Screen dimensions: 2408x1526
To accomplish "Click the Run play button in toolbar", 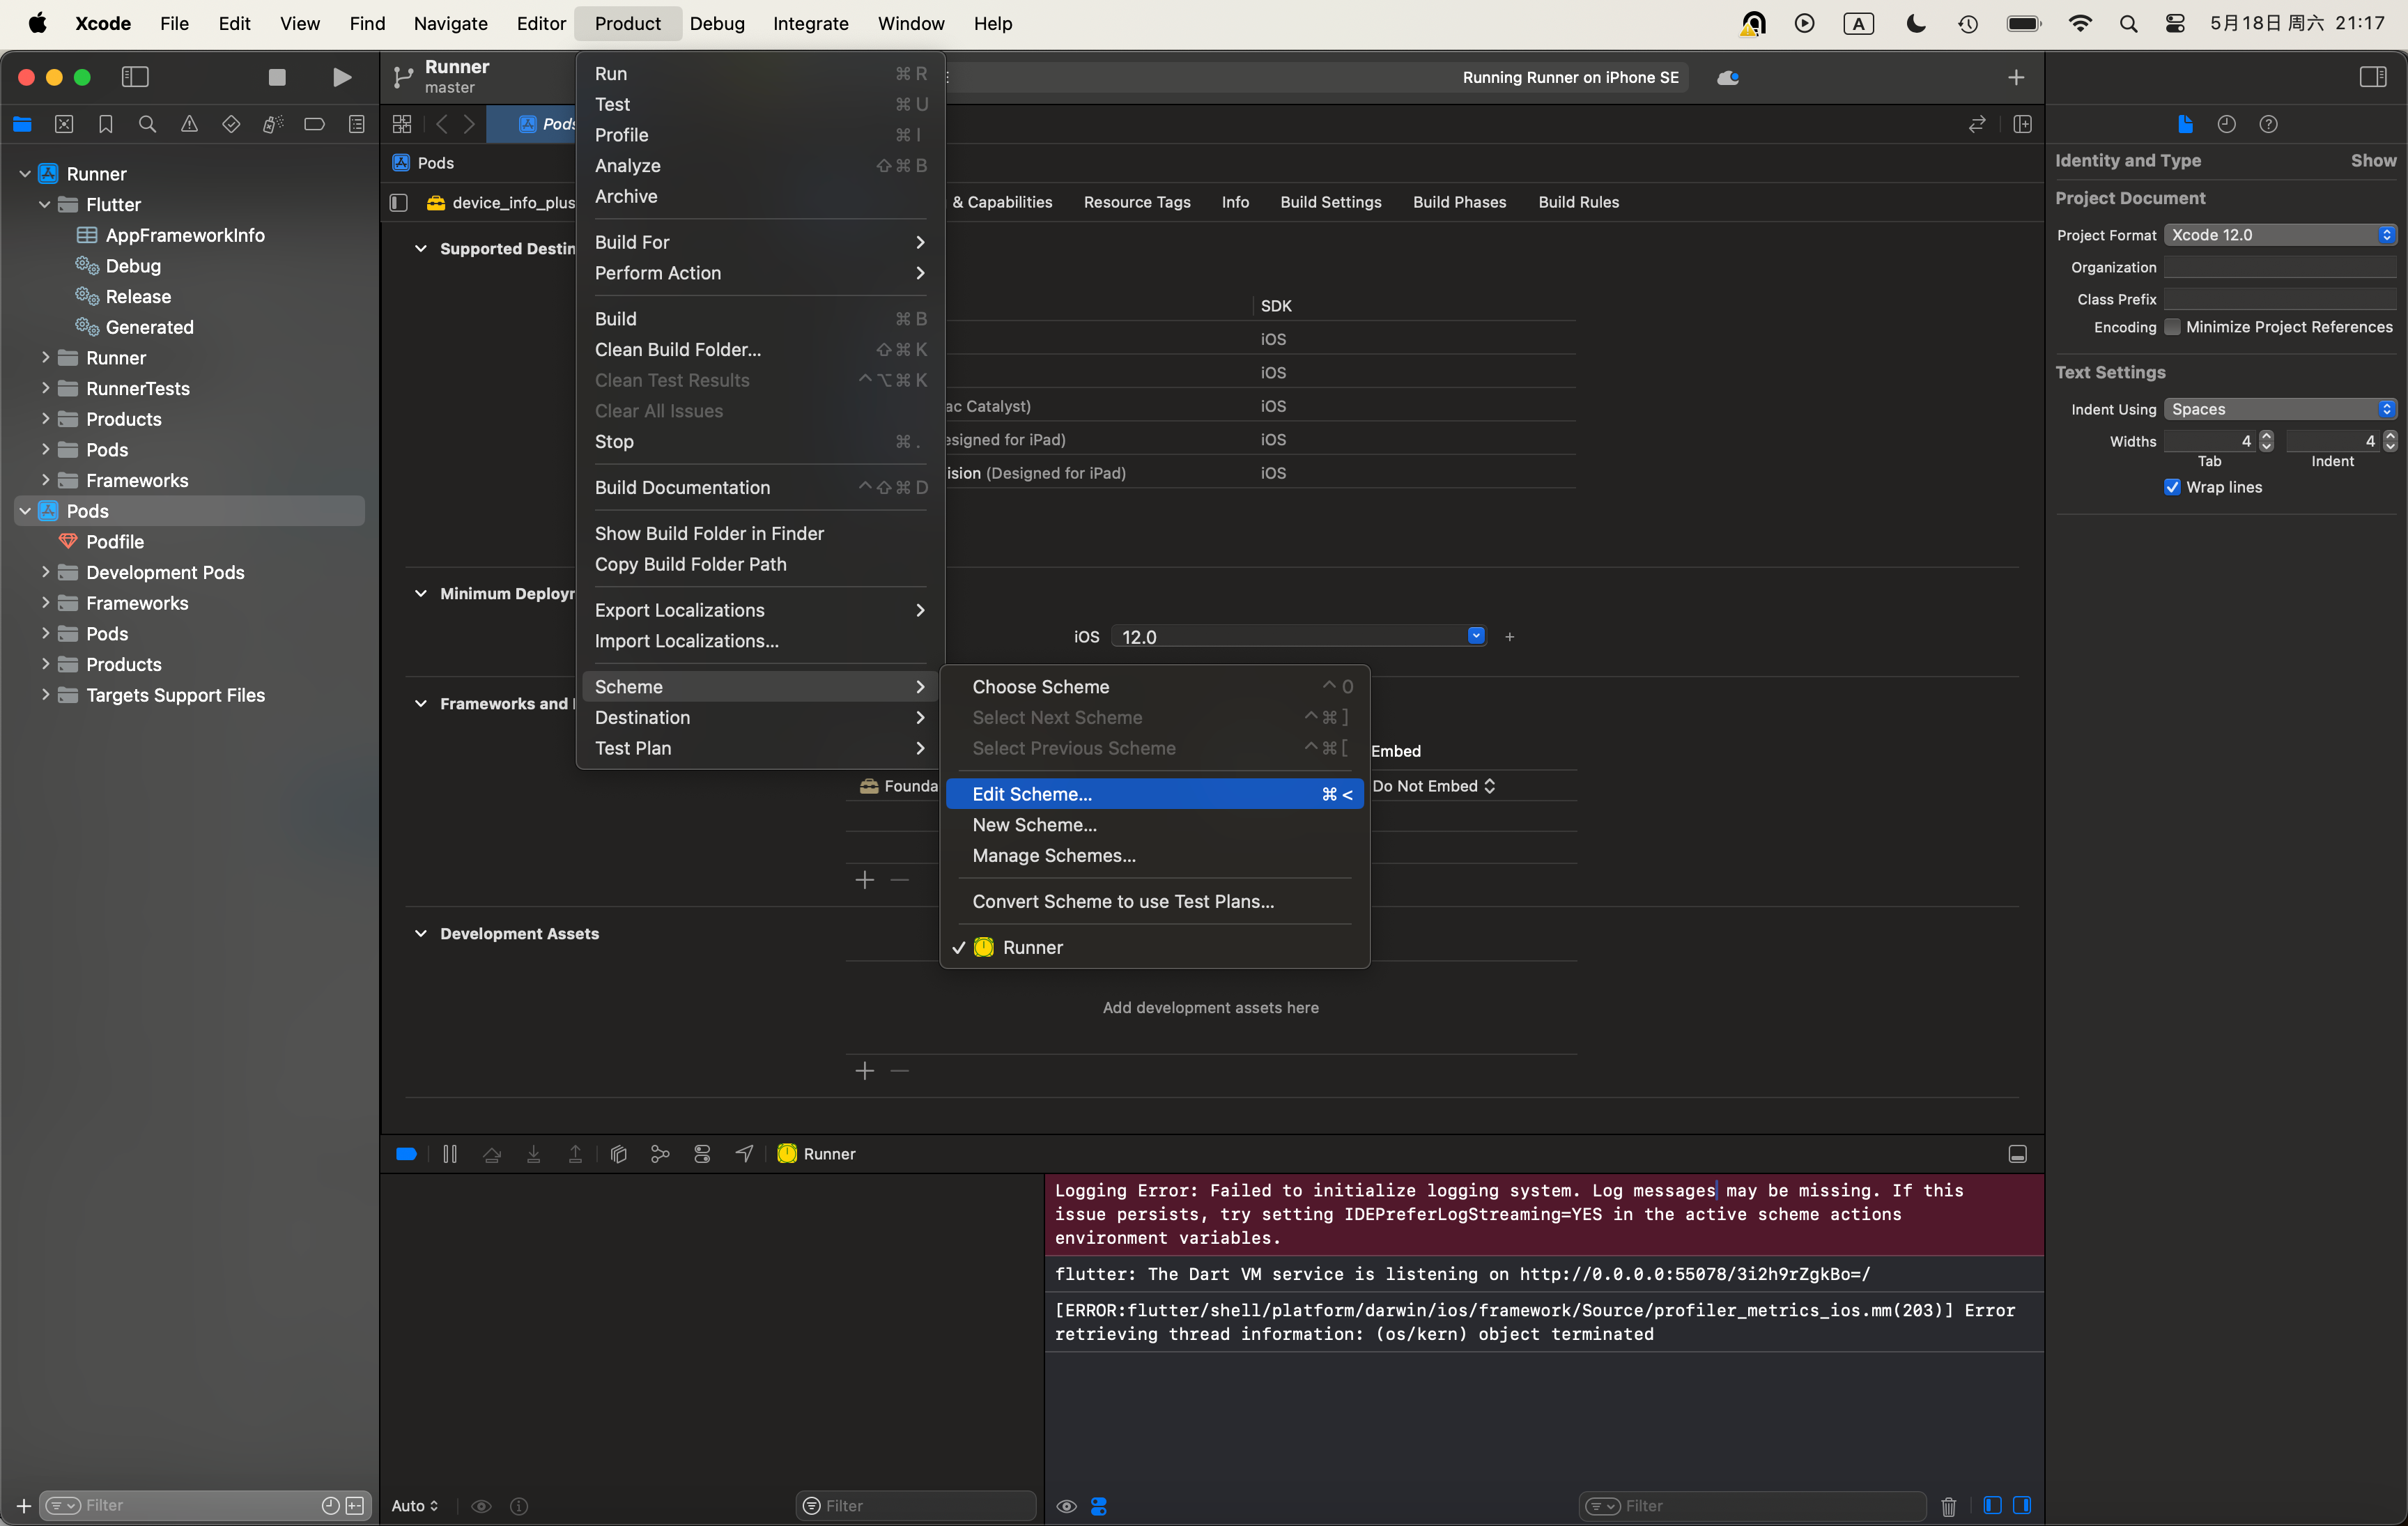I will coord(341,77).
